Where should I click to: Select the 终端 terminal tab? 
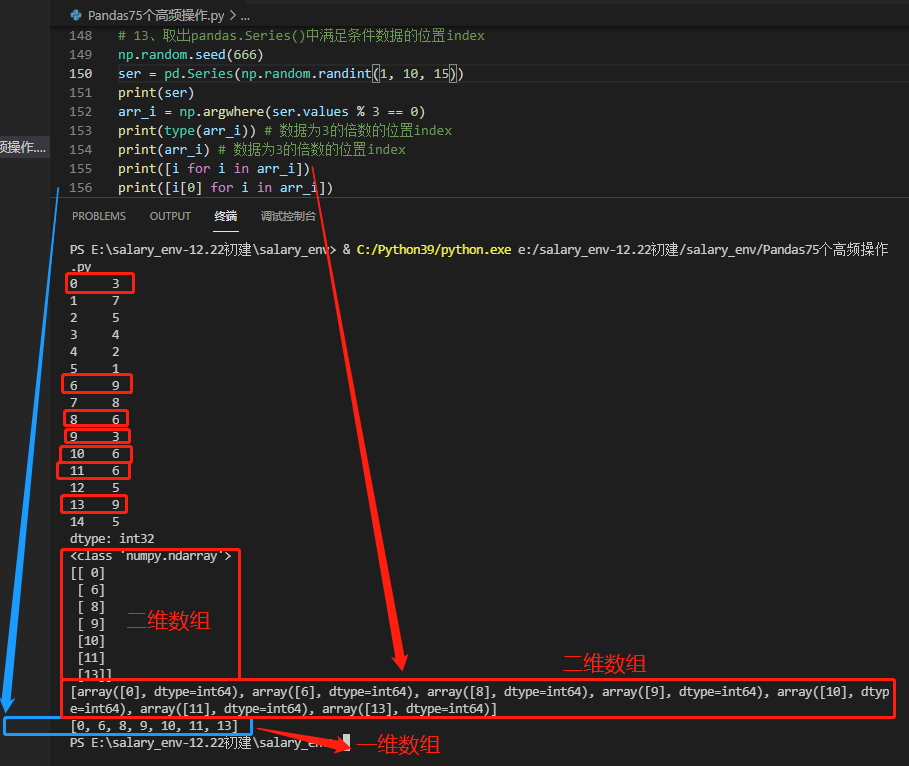(226, 216)
